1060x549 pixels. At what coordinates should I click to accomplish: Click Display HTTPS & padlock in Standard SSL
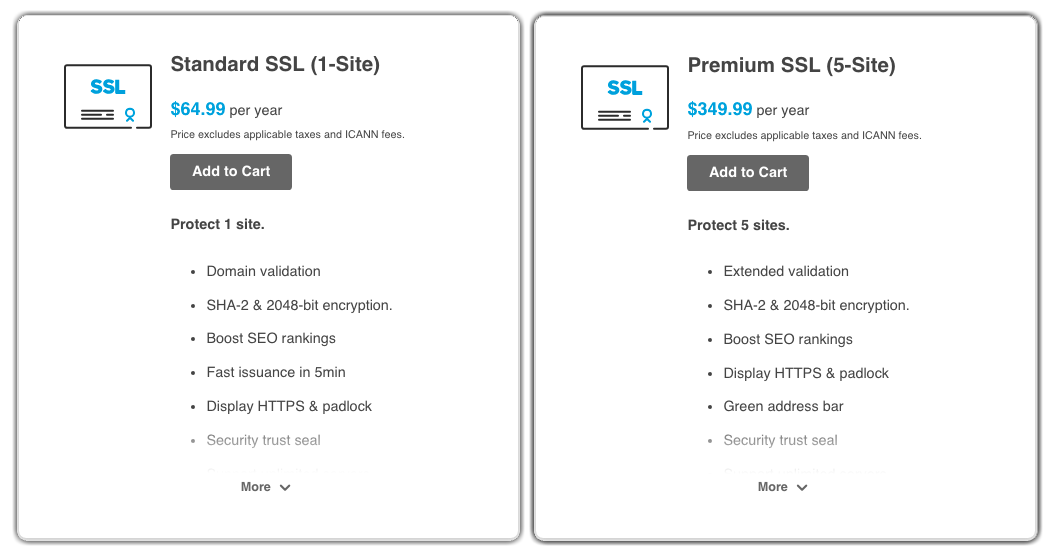click(289, 406)
